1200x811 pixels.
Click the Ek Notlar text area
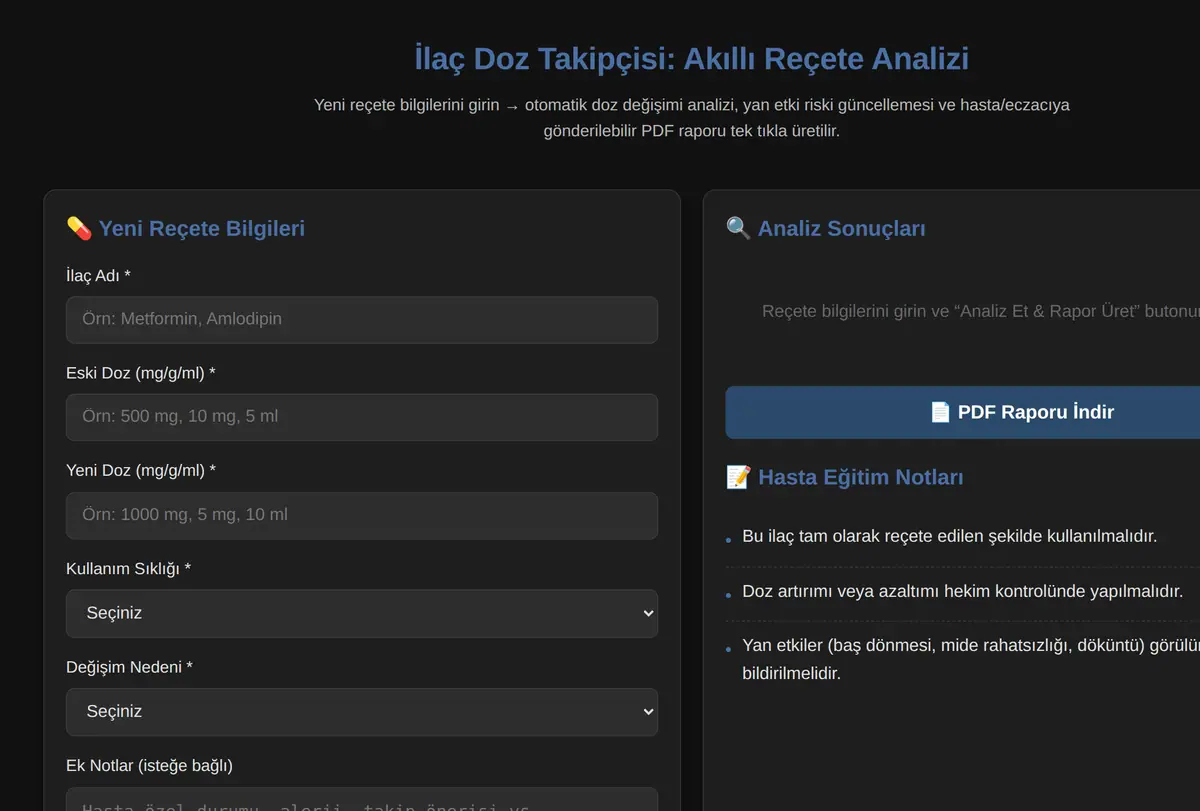pyautogui.click(x=362, y=799)
